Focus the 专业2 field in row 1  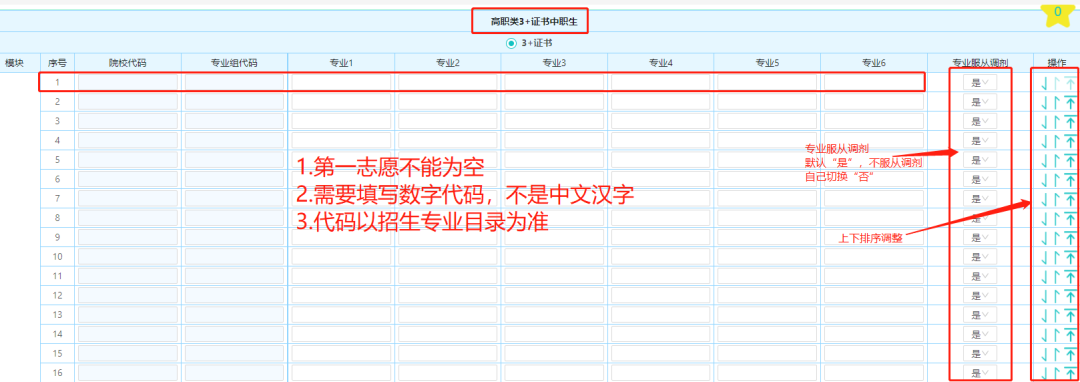[448, 83]
